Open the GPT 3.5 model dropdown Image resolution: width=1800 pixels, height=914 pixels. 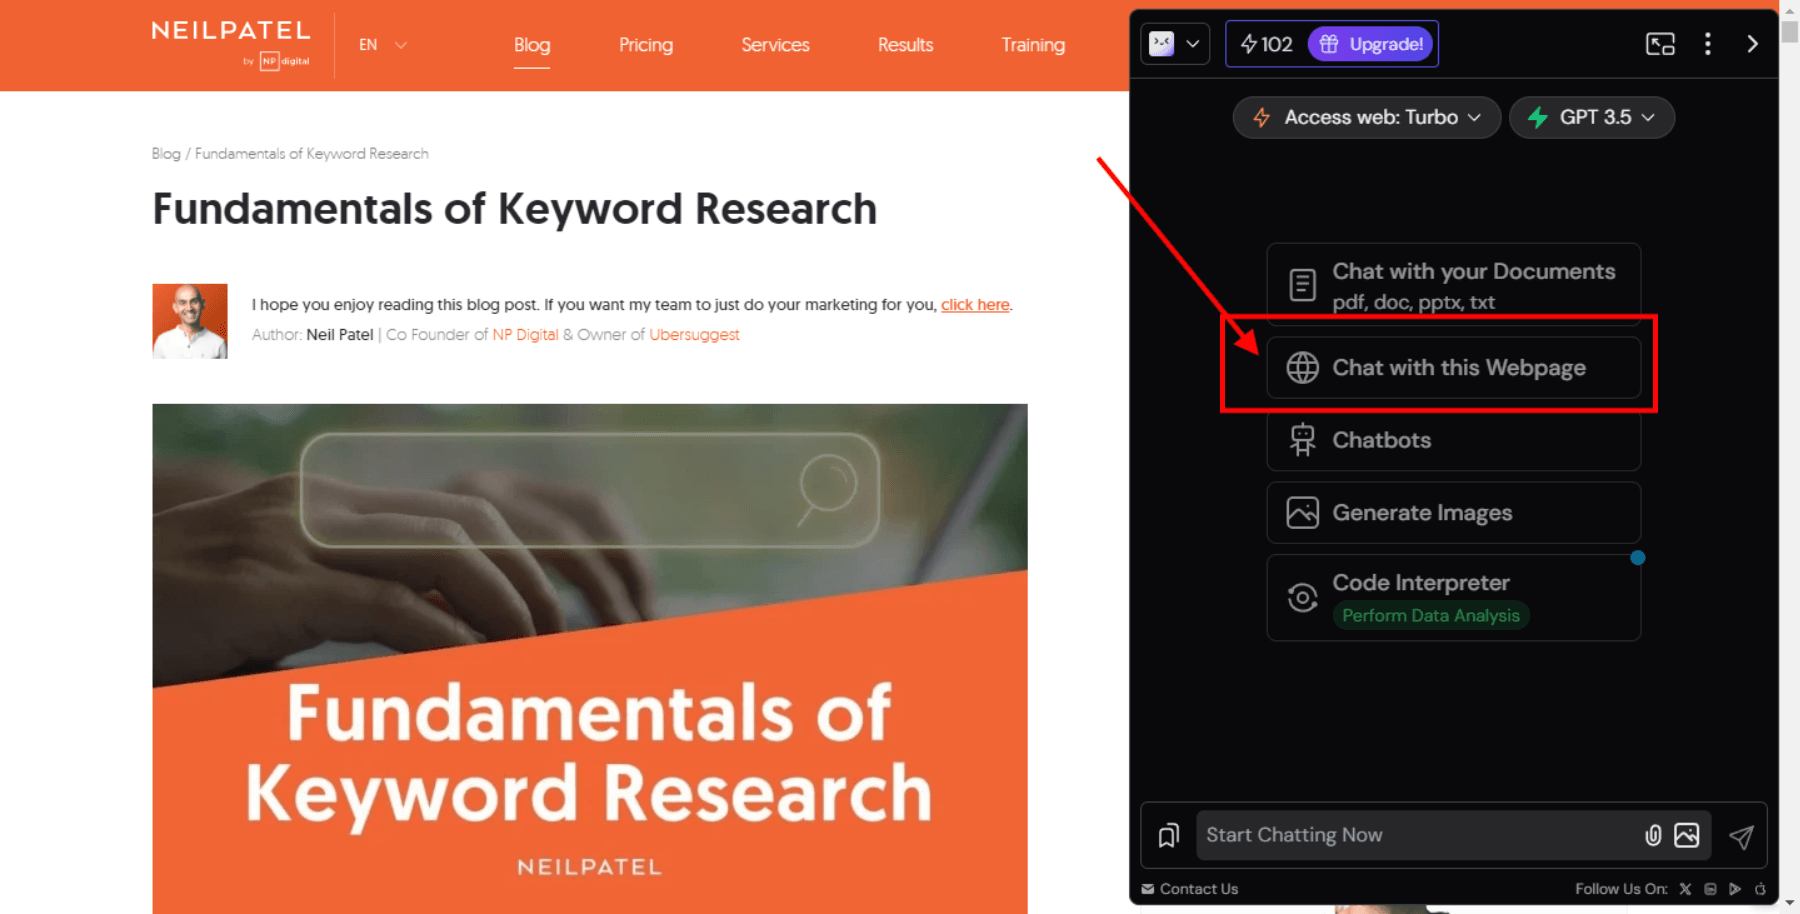coord(1591,117)
